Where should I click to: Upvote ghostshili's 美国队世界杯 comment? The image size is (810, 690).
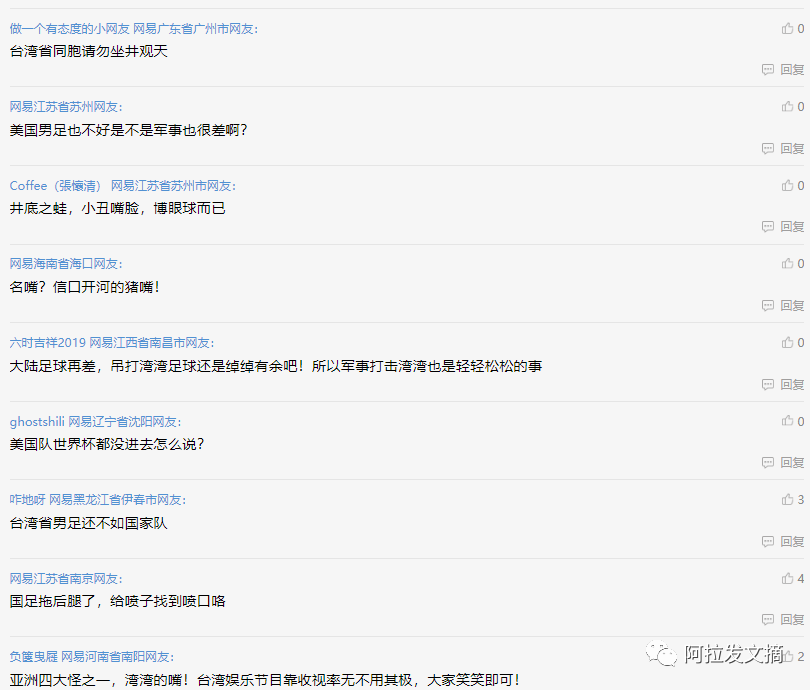(x=787, y=421)
